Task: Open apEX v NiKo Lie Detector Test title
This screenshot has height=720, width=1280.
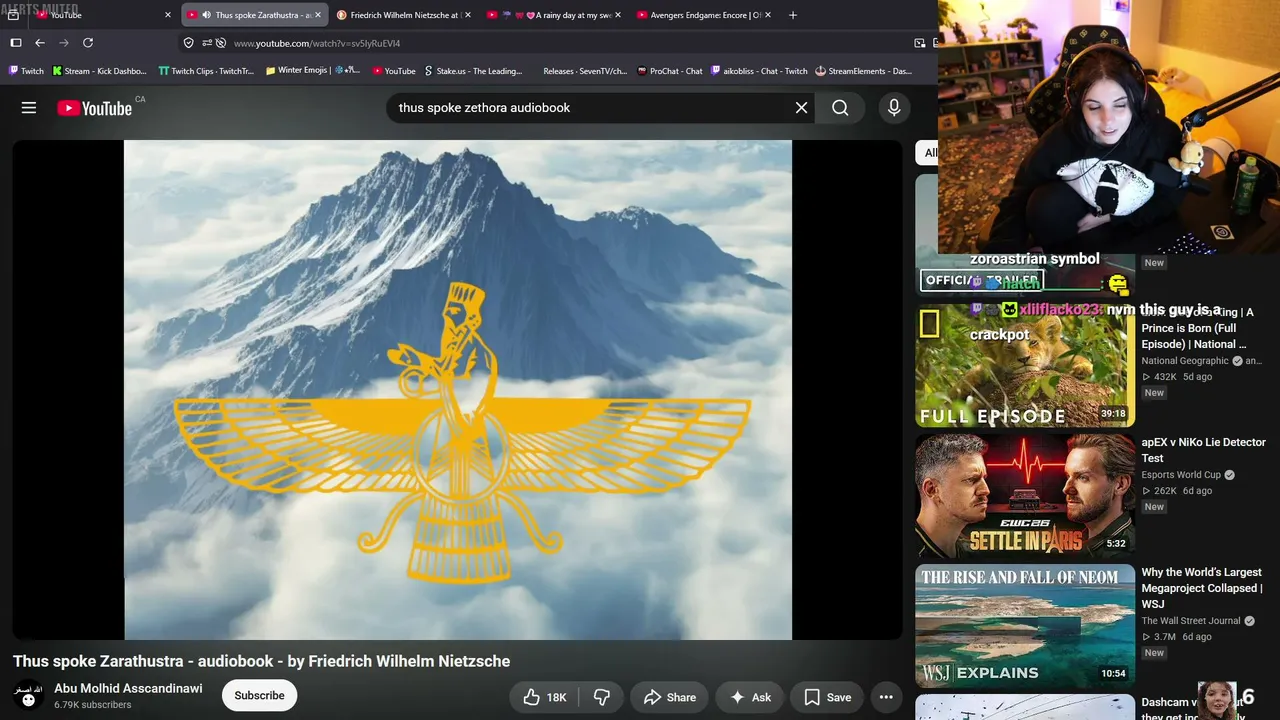Action: (x=1204, y=450)
